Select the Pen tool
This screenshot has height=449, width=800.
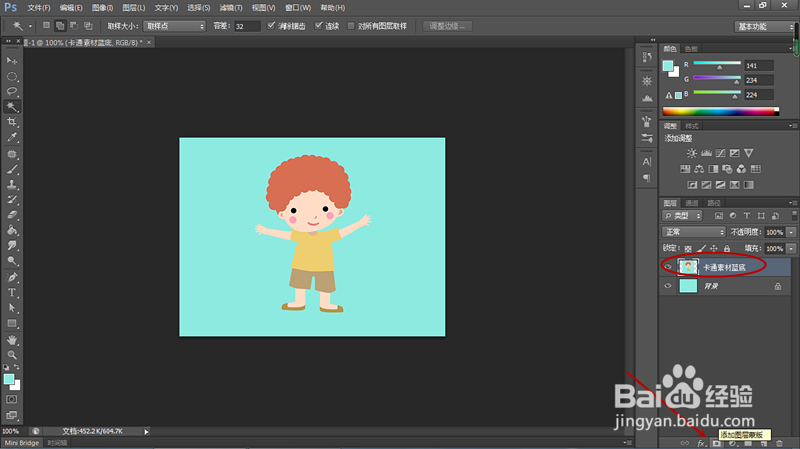click(12, 278)
